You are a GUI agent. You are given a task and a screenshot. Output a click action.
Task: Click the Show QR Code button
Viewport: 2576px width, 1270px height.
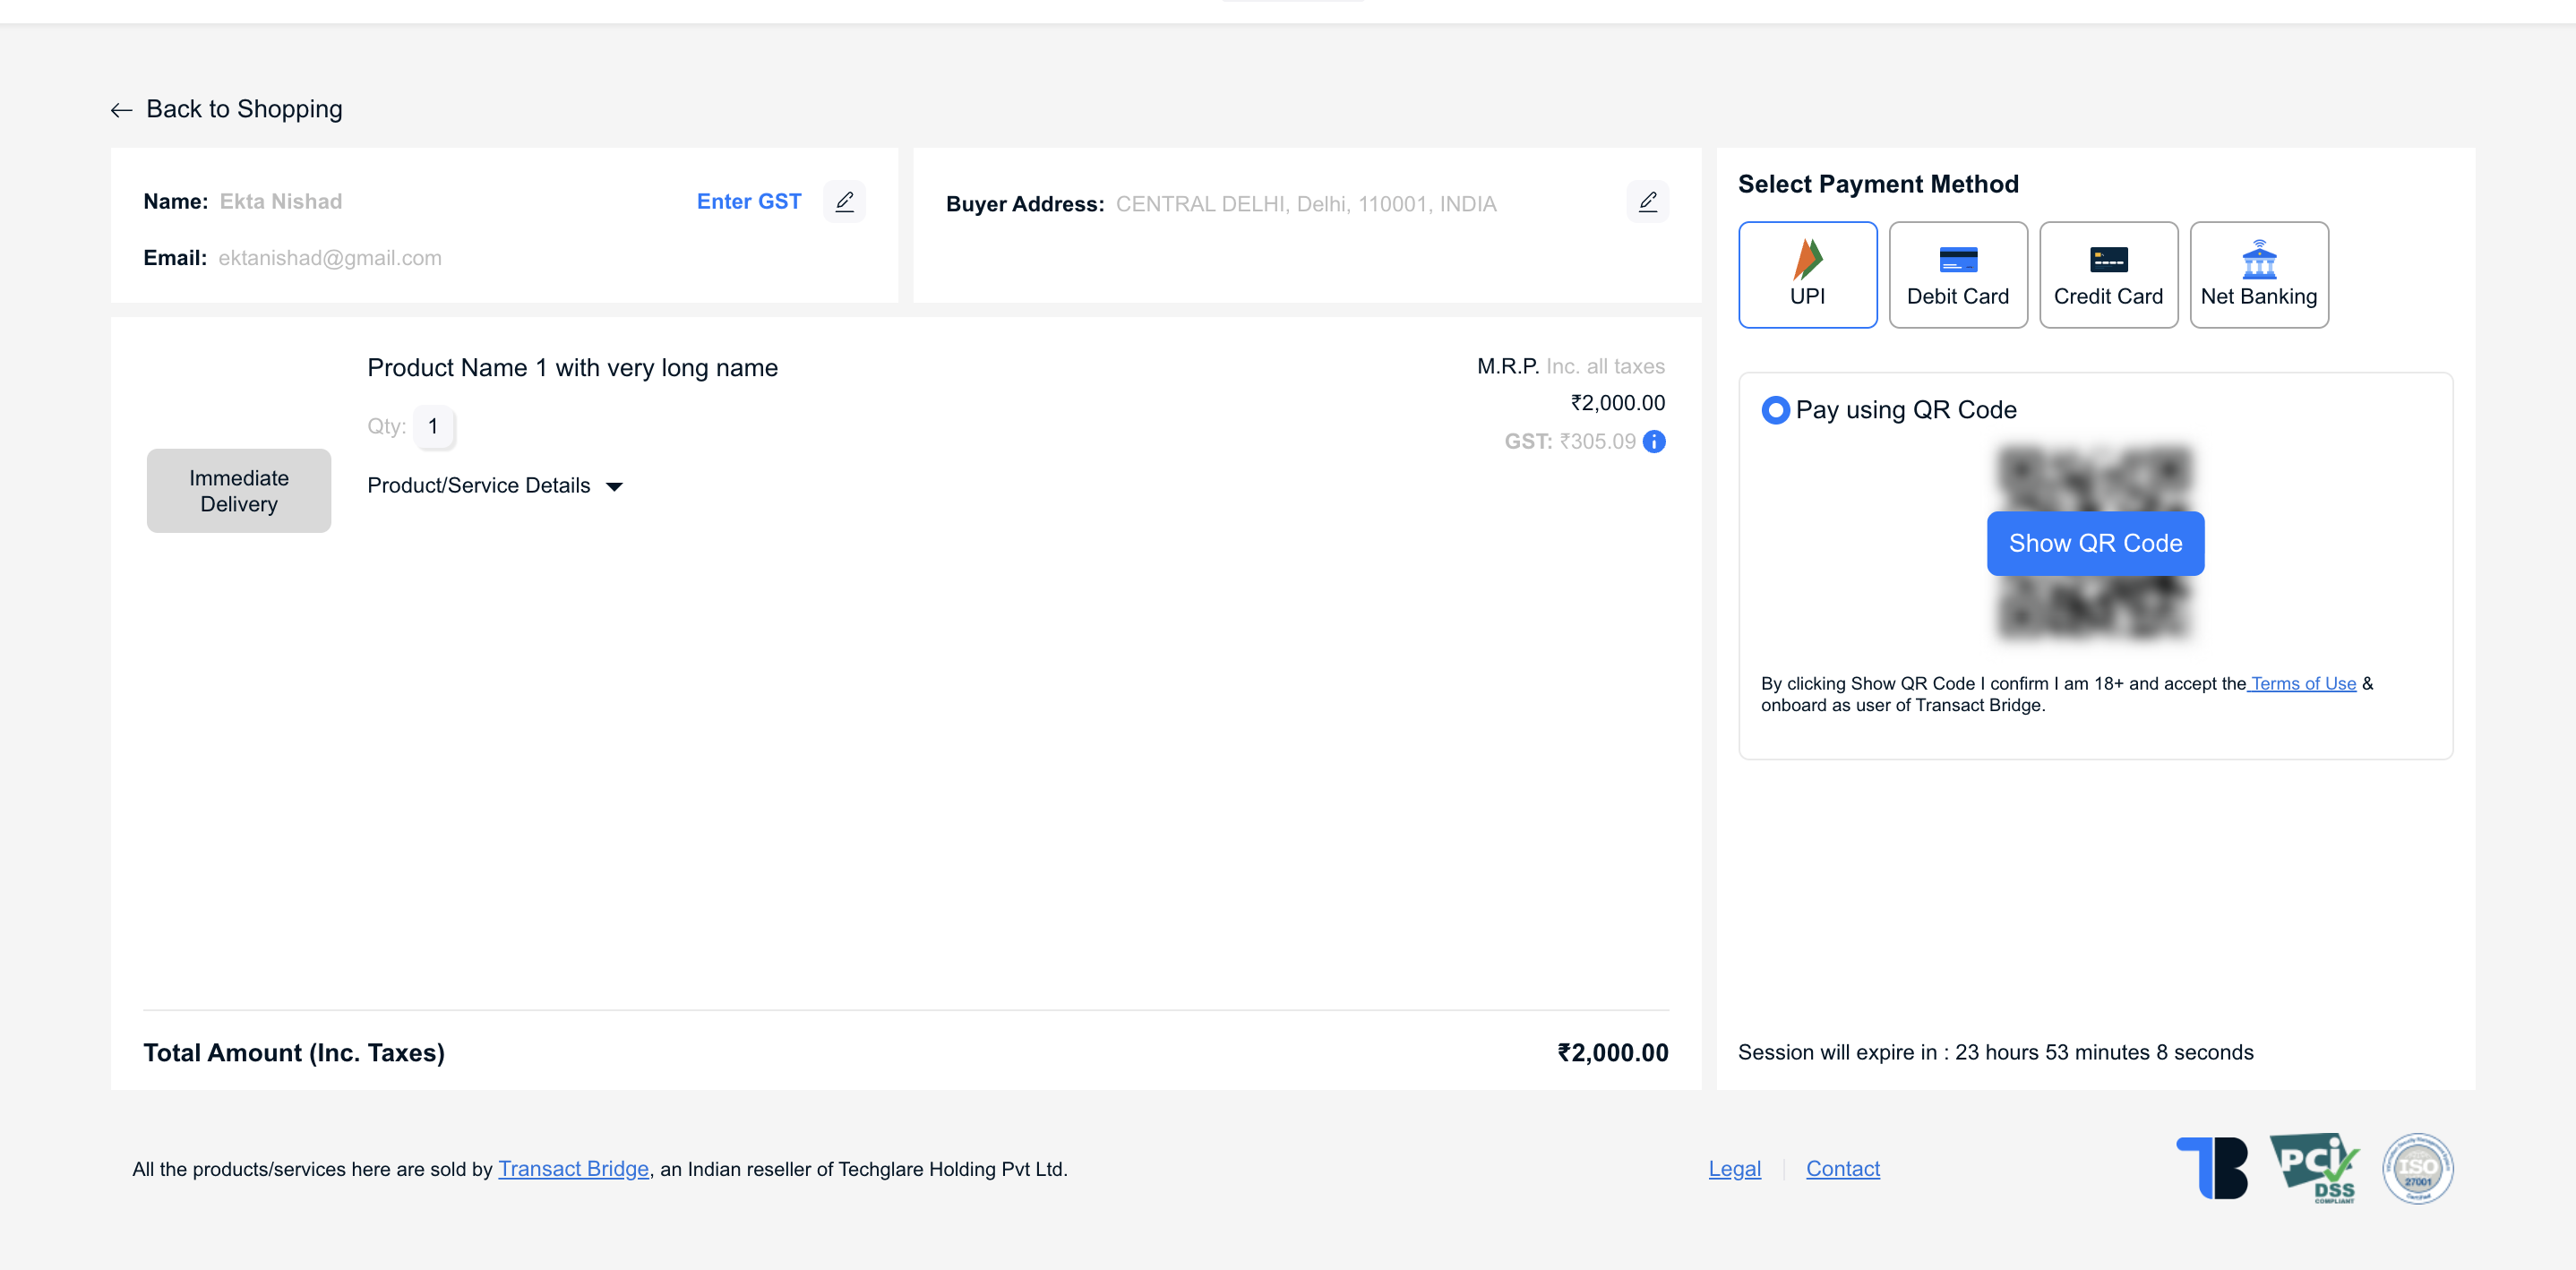(x=2095, y=543)
